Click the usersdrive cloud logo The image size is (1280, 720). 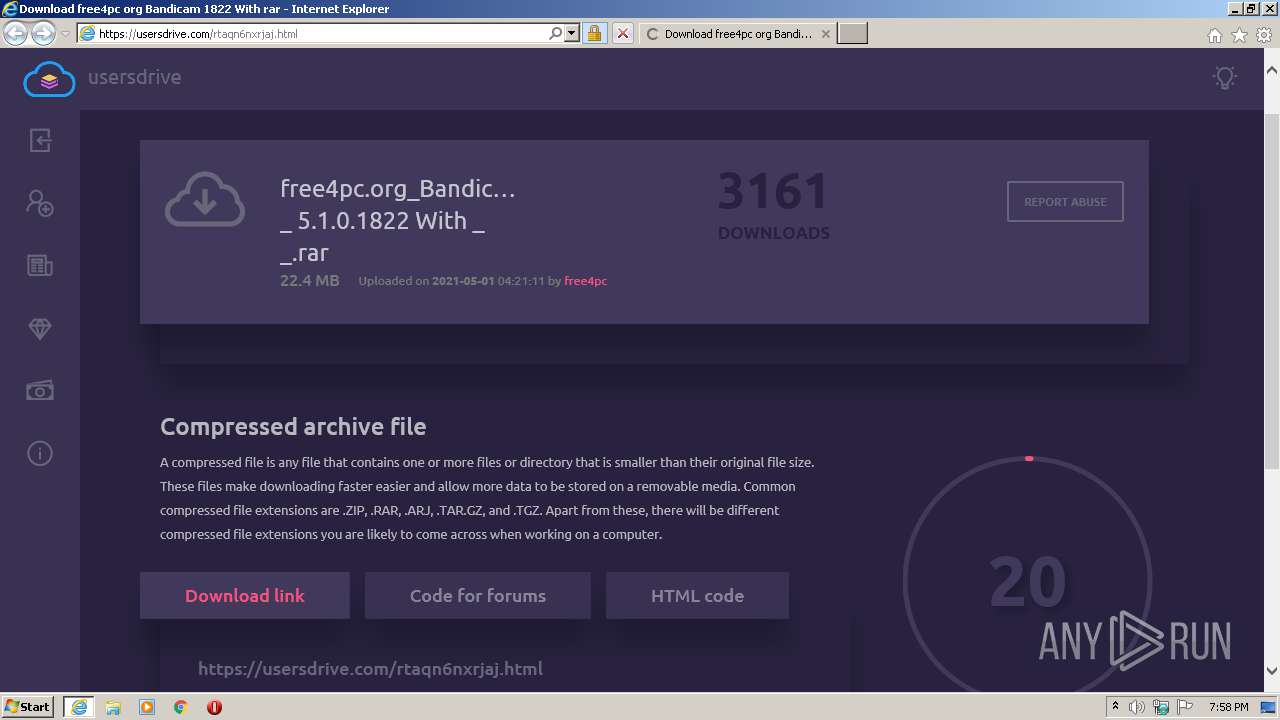[x=49, y=78]
